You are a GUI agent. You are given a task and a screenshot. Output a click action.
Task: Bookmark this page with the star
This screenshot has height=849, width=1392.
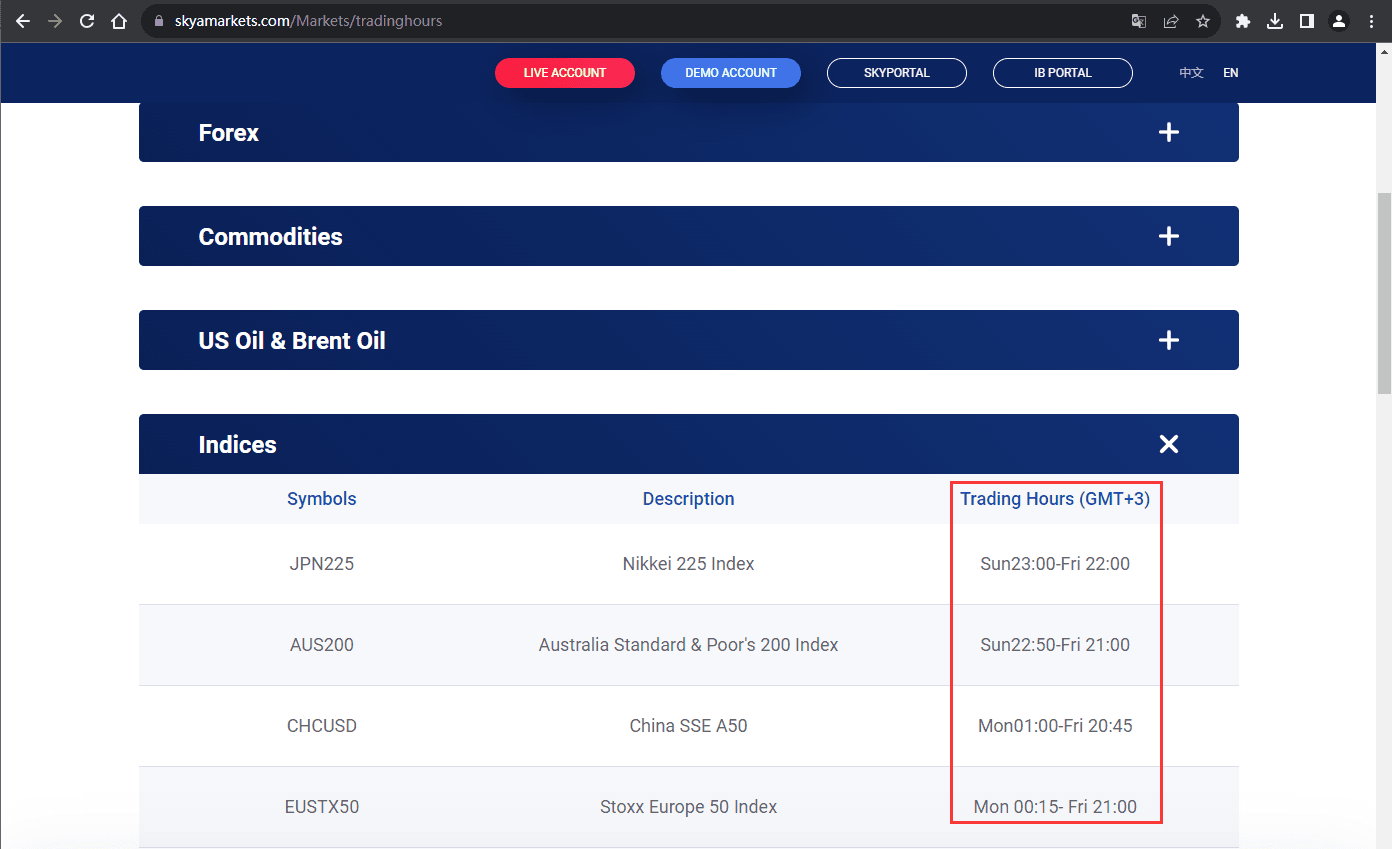1203,21
